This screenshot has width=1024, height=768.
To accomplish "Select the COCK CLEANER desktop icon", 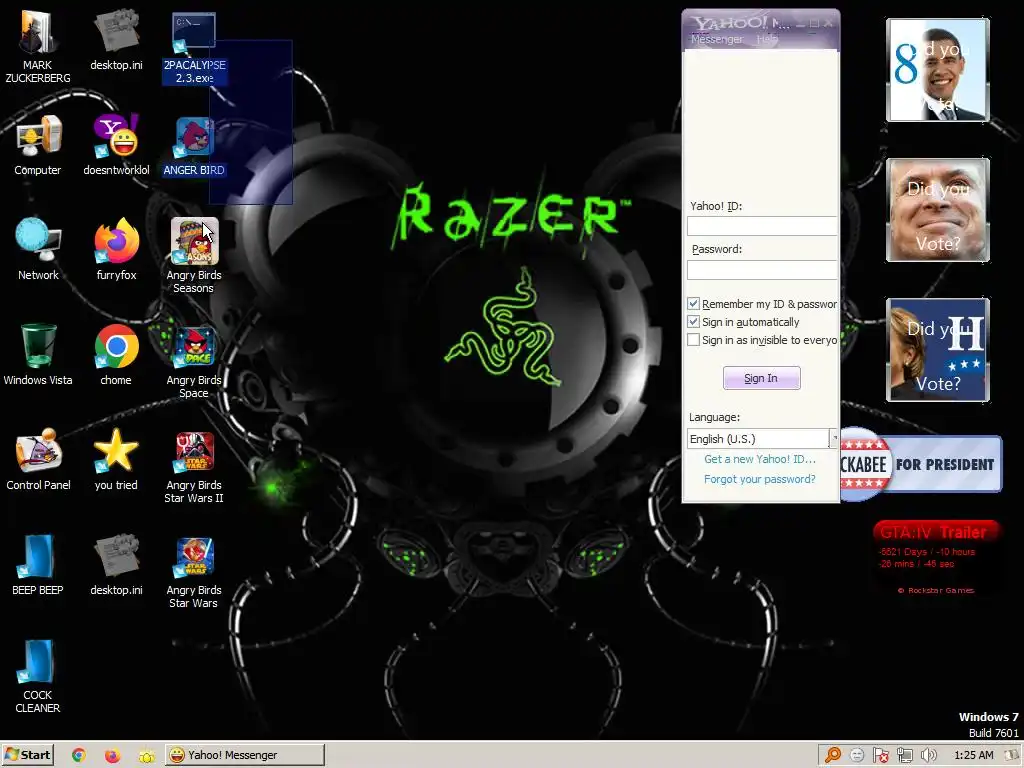I will 38,676.
